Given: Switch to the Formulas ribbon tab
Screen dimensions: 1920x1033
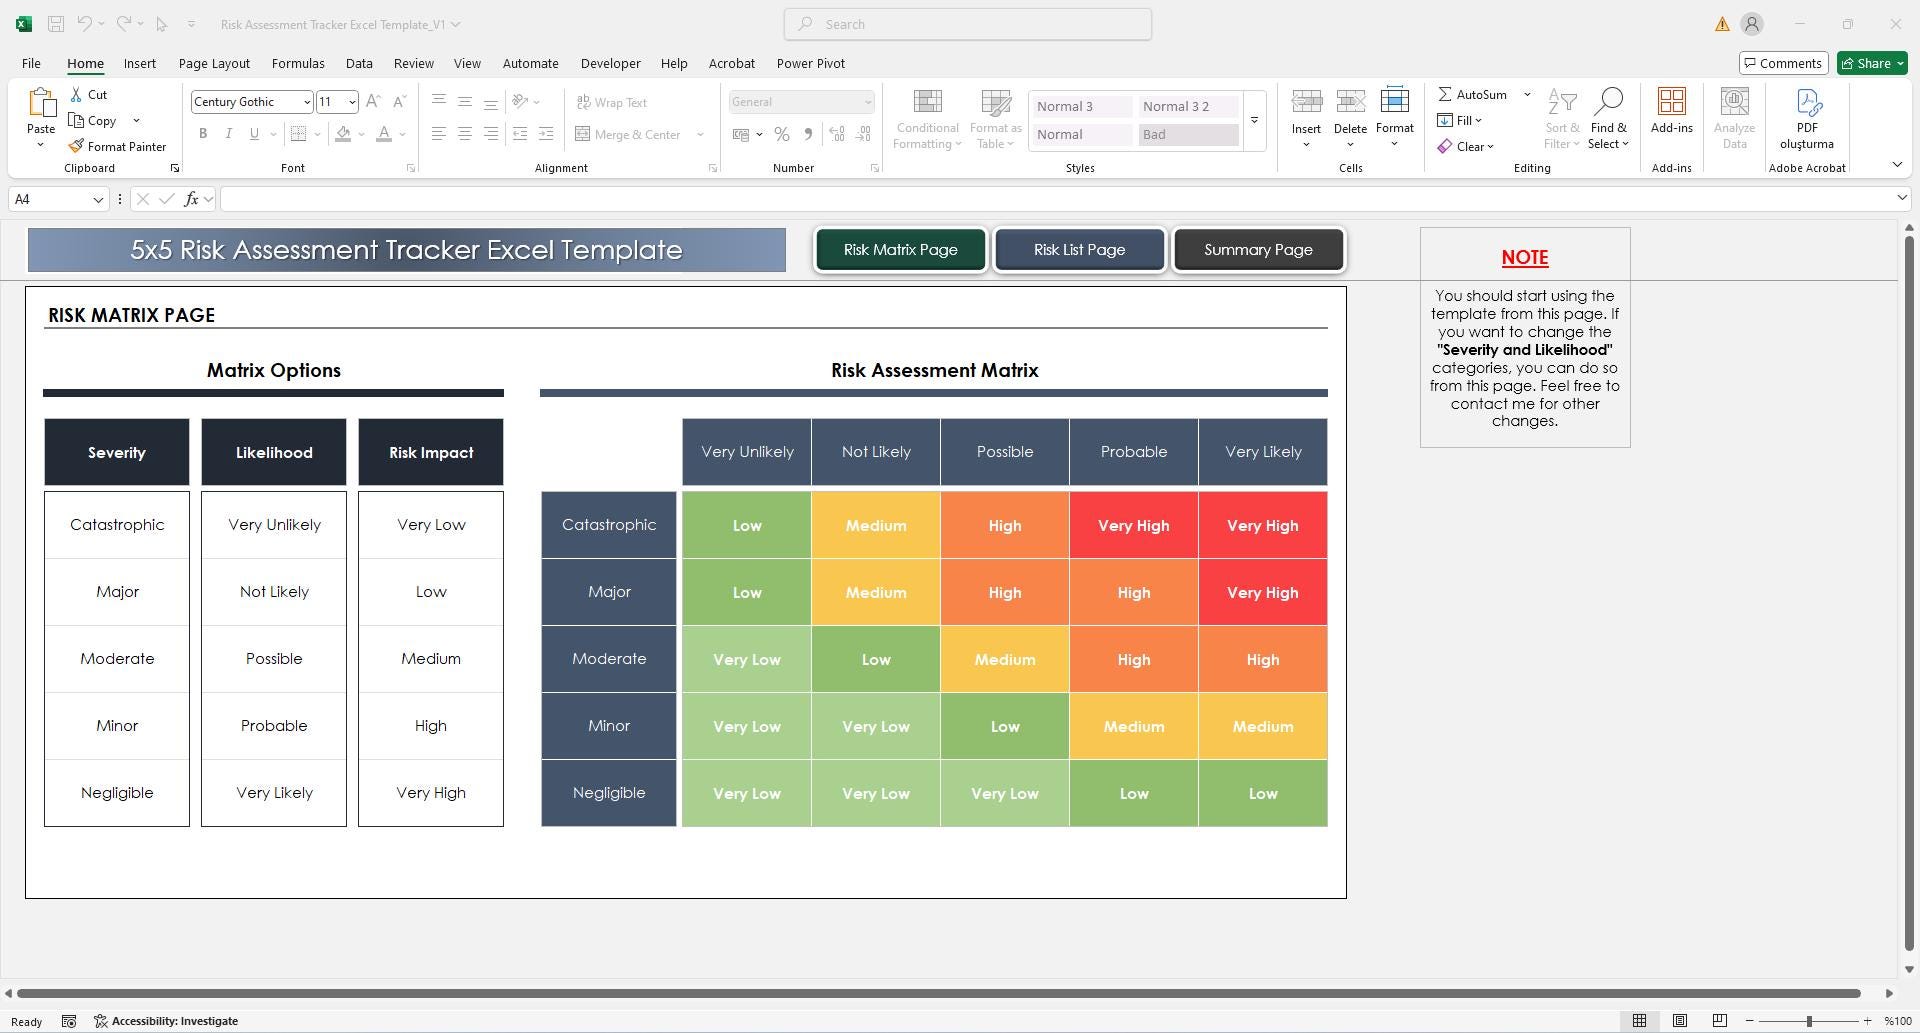Looking at the screenshot, I should coord(297,63).
